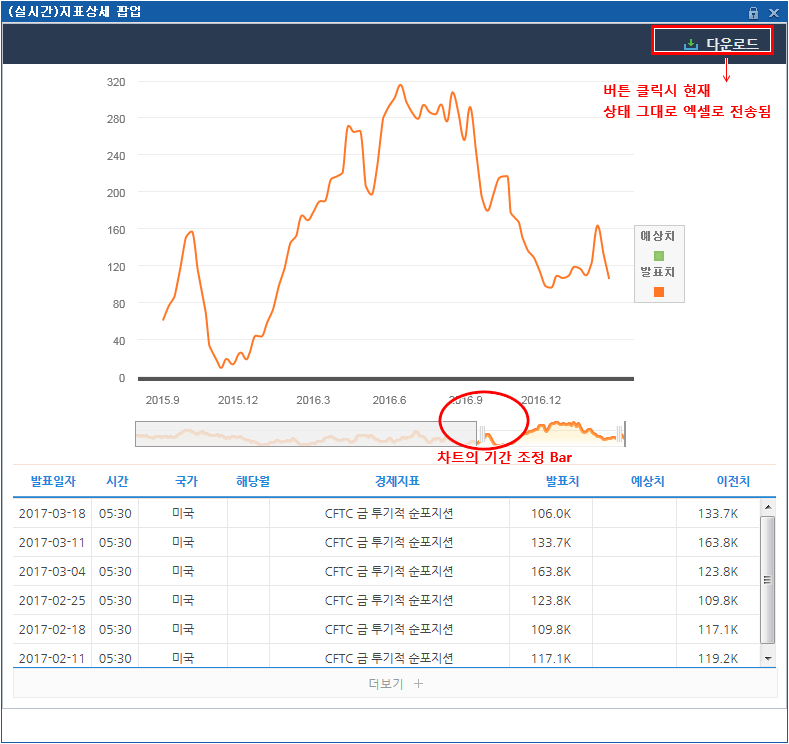
Task: Click CFTC 금 투기적 순포지션 in 2017-02-25 row
Action: [x=389, y=601]
